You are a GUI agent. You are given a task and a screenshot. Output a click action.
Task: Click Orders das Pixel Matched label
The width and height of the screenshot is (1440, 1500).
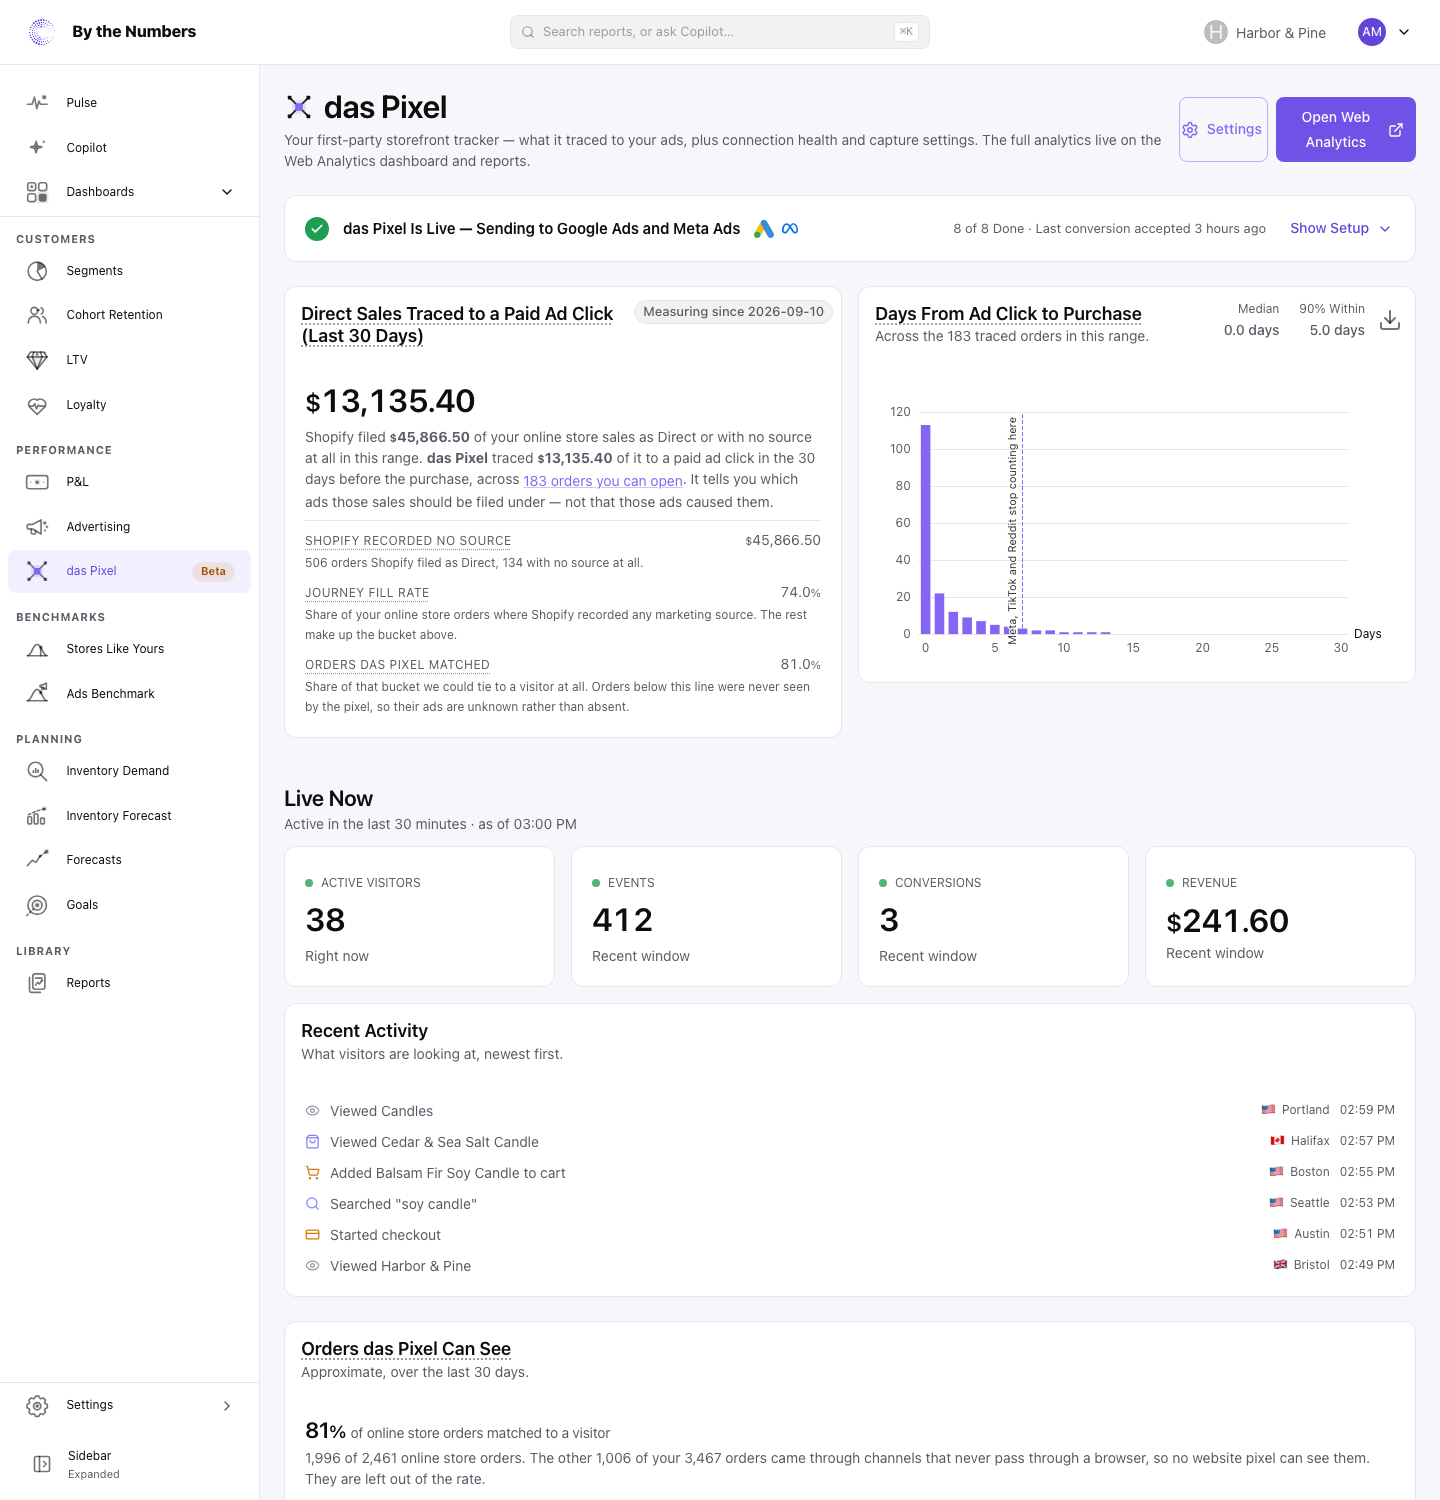(397, 665)
